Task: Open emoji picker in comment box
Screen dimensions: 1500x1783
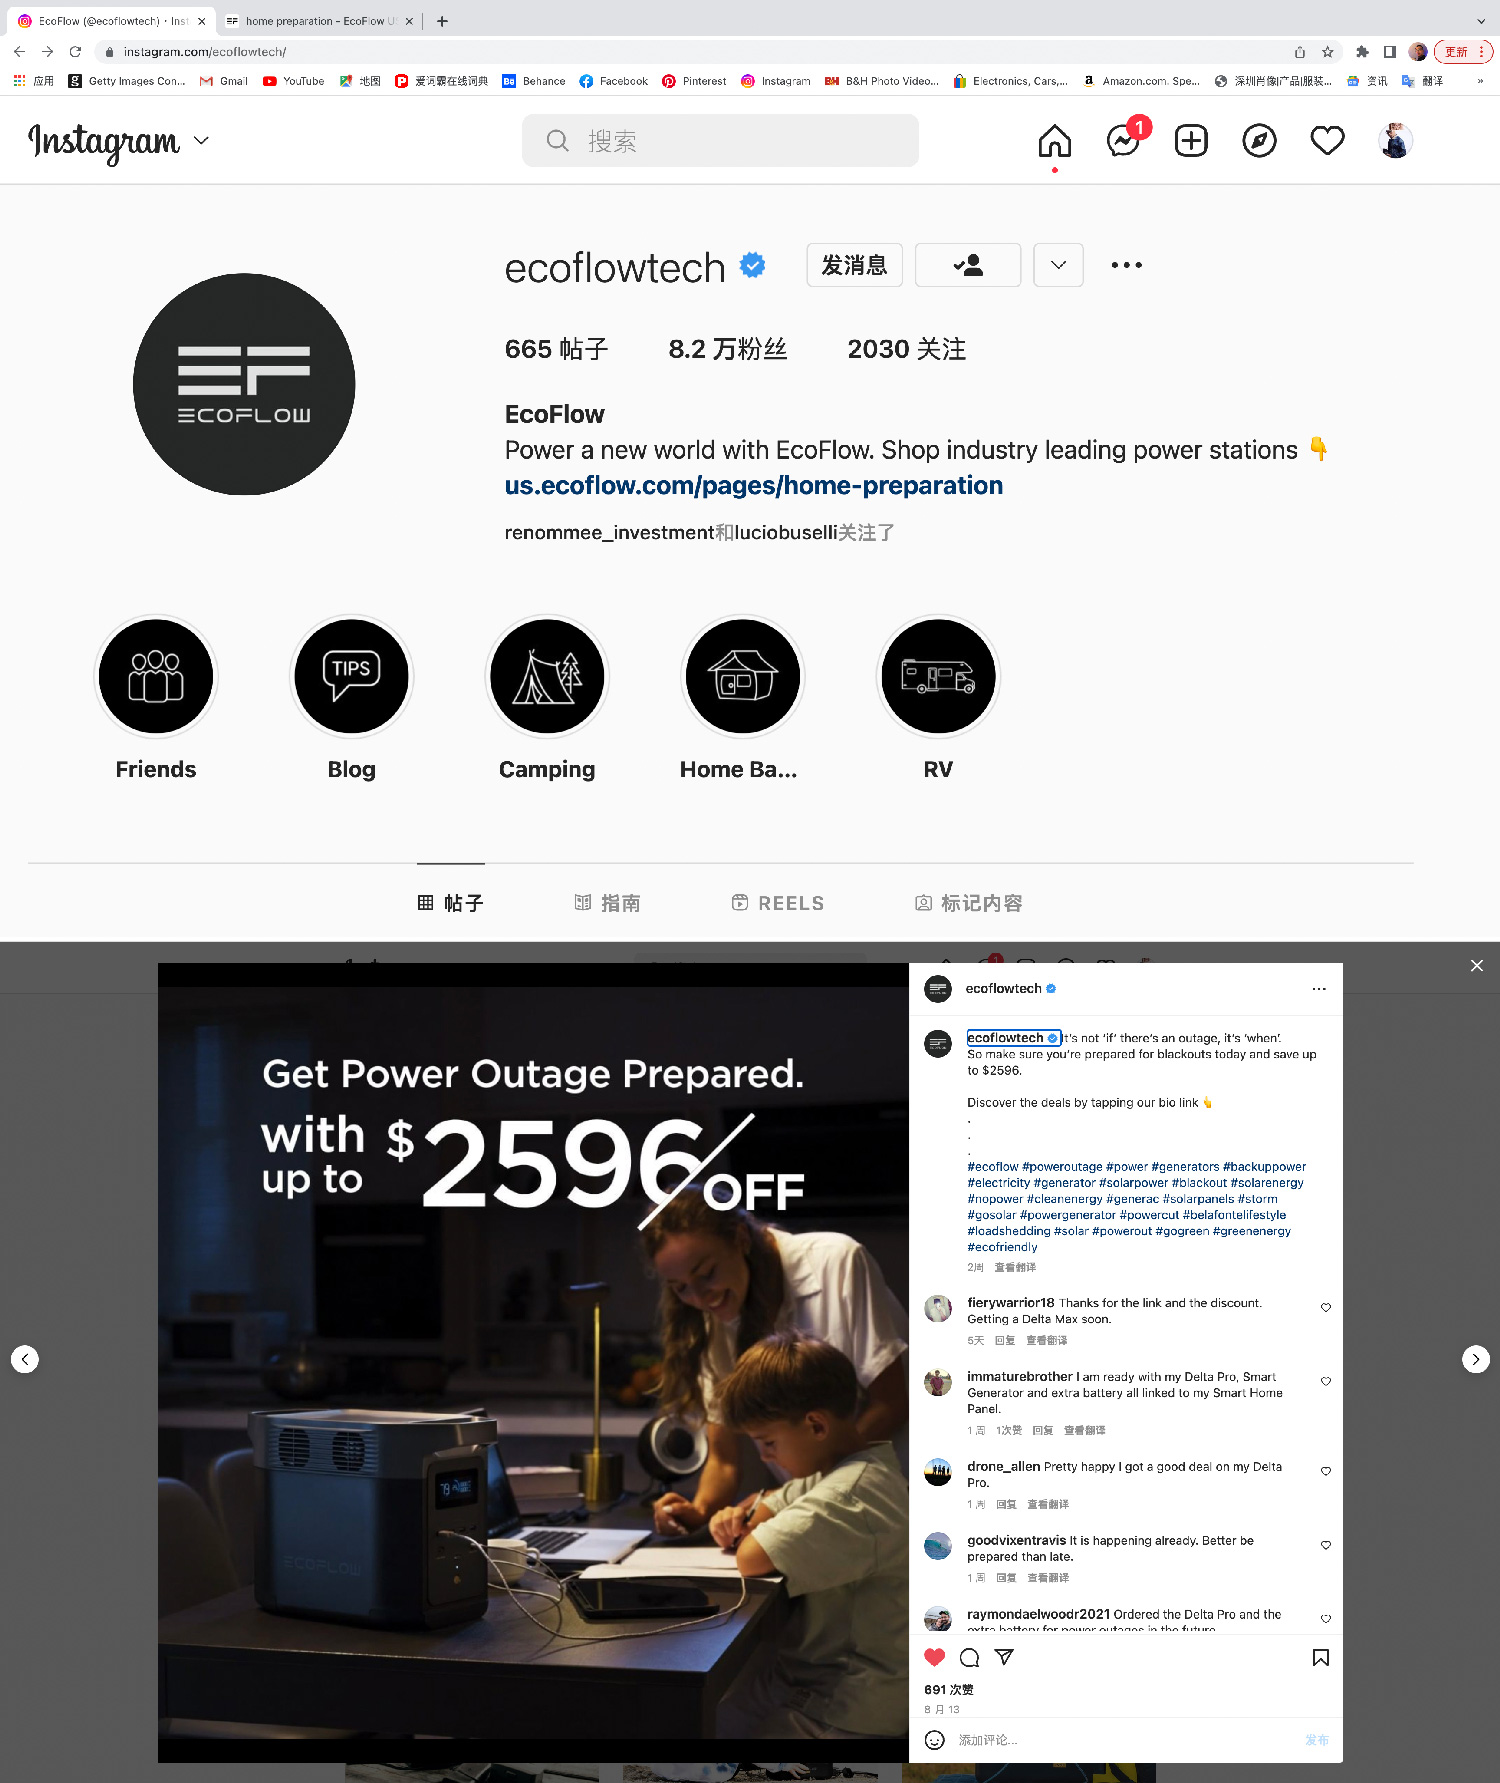Action: pyautogui.click(x=934, y=1740)
